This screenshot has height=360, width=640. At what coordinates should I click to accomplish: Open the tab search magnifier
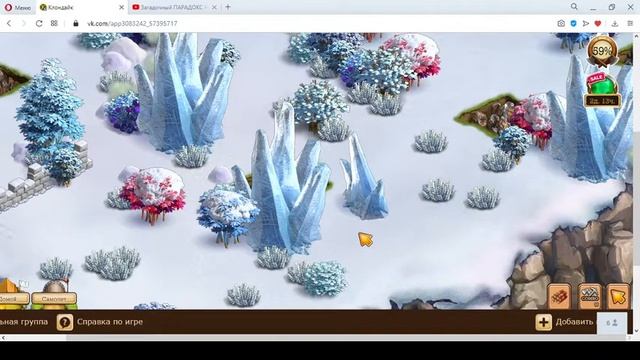pyautogui.click(x=574, y=7)
